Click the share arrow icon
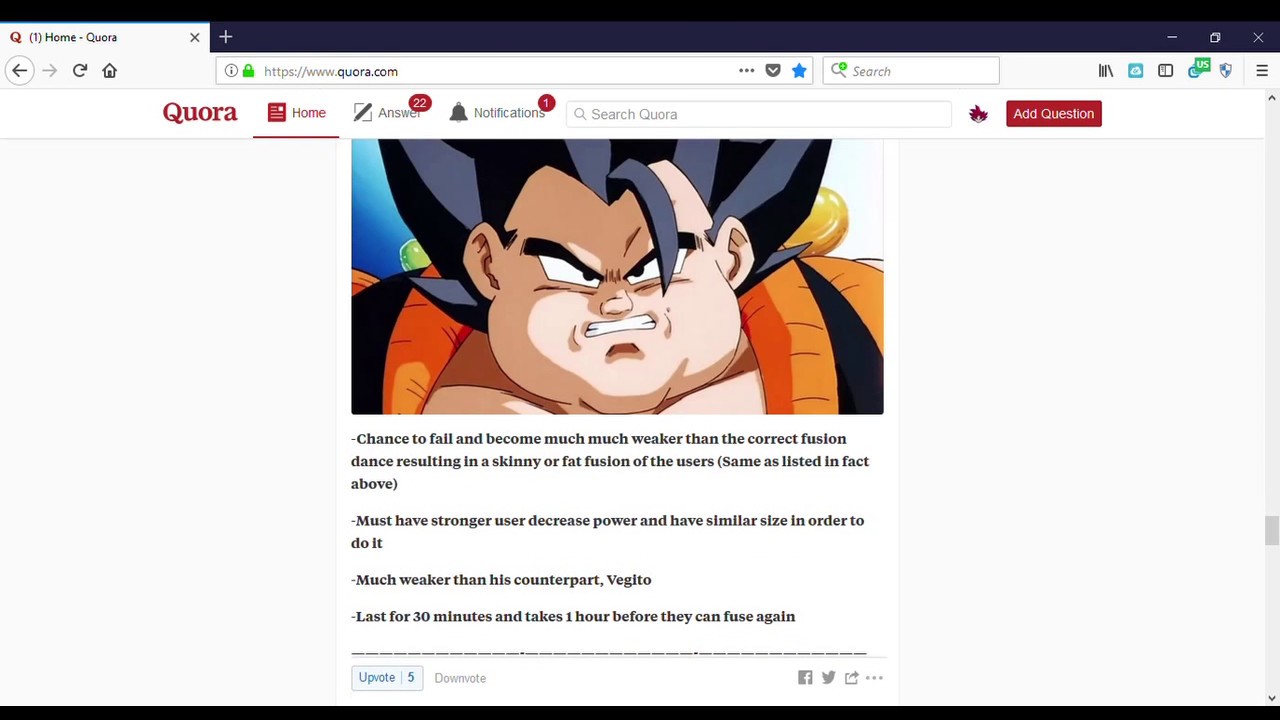This screenshot has width=1280, height=720. coord(851,677)
